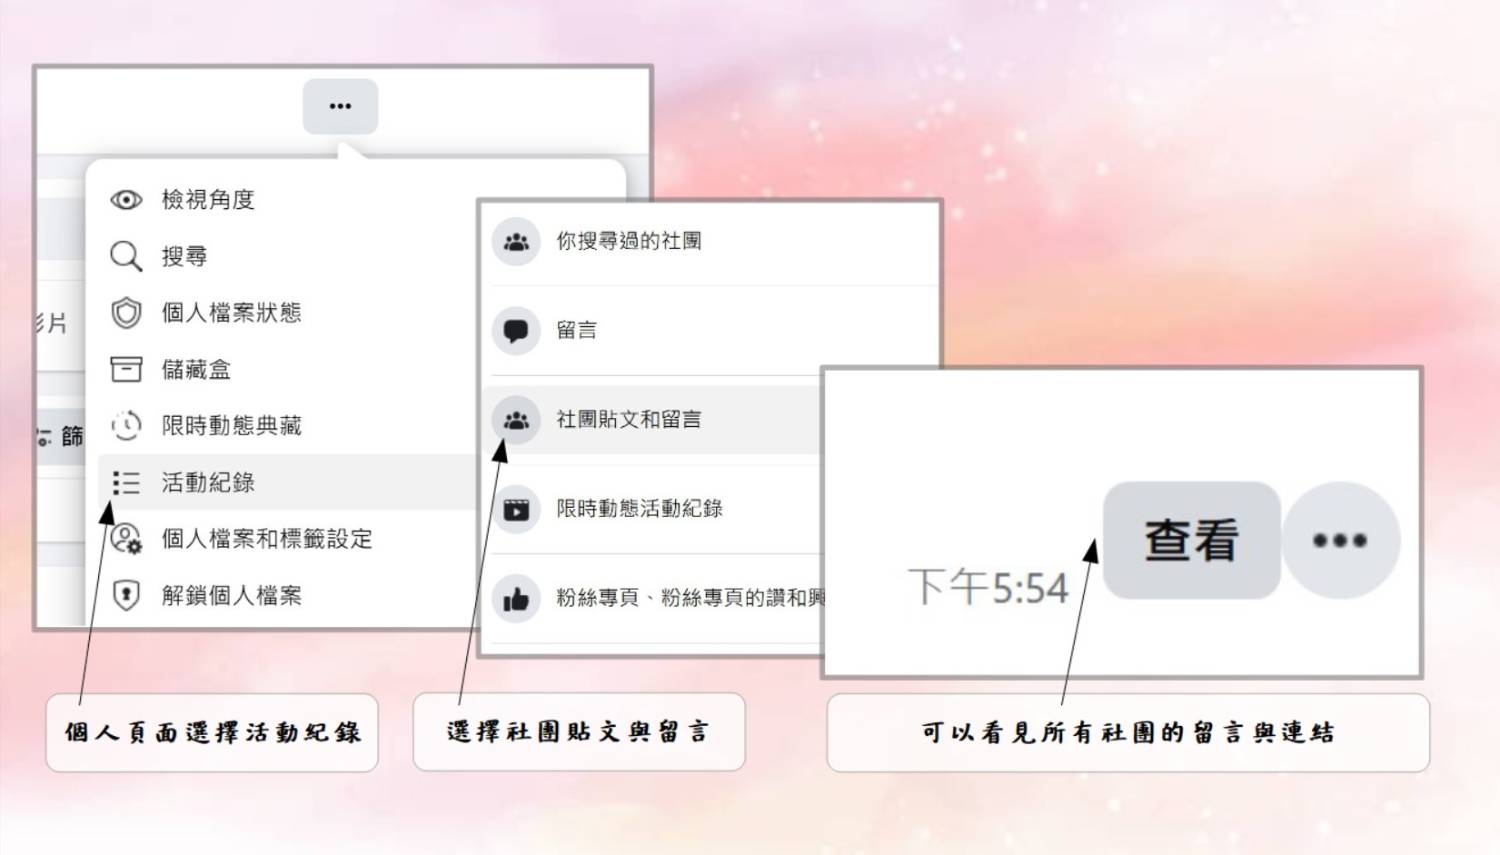This screenshot has height=855, width=1500.
Task: Click the 可以看見所有社團的留言與連結 caption box
Action: pyautogui.click(x=1128, y=733)
